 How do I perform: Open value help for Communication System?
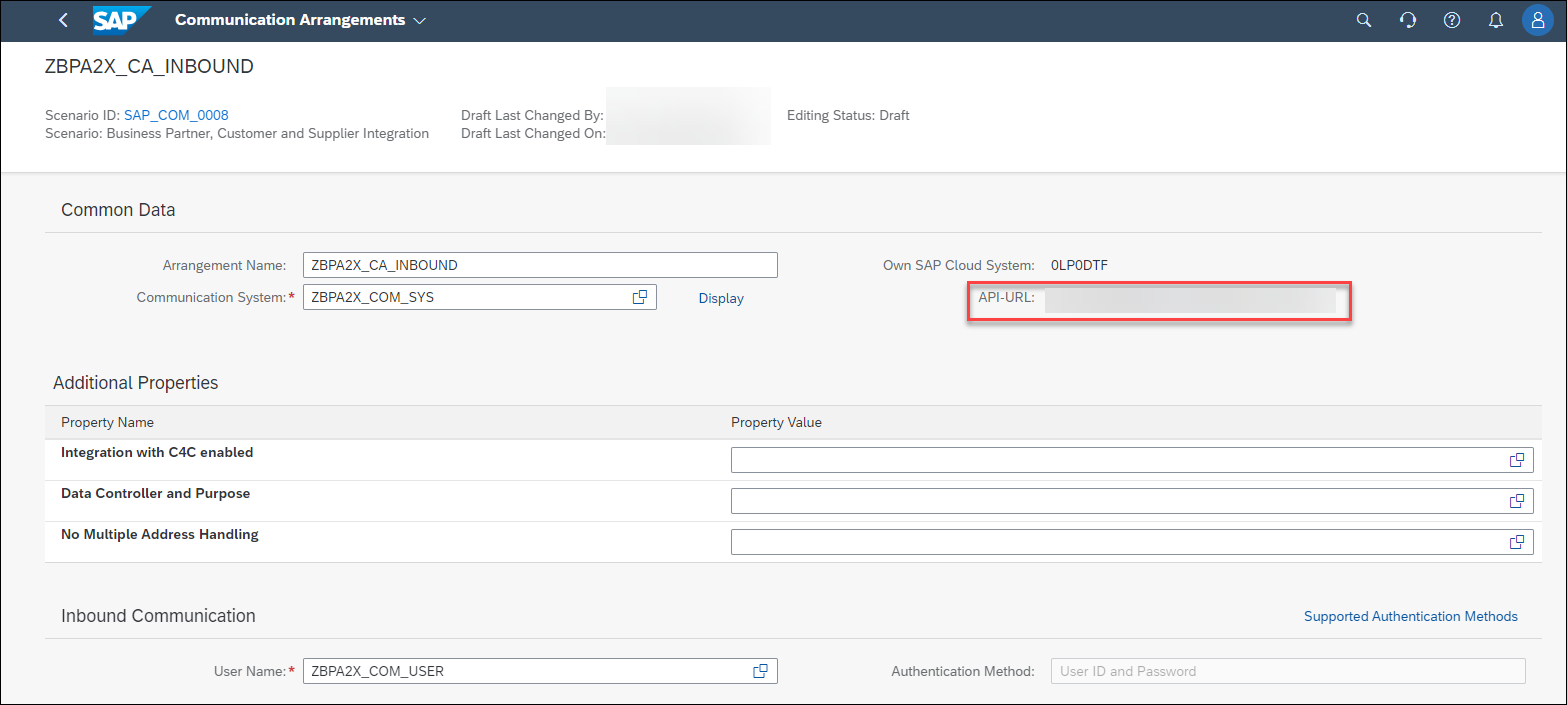(640, 297)
